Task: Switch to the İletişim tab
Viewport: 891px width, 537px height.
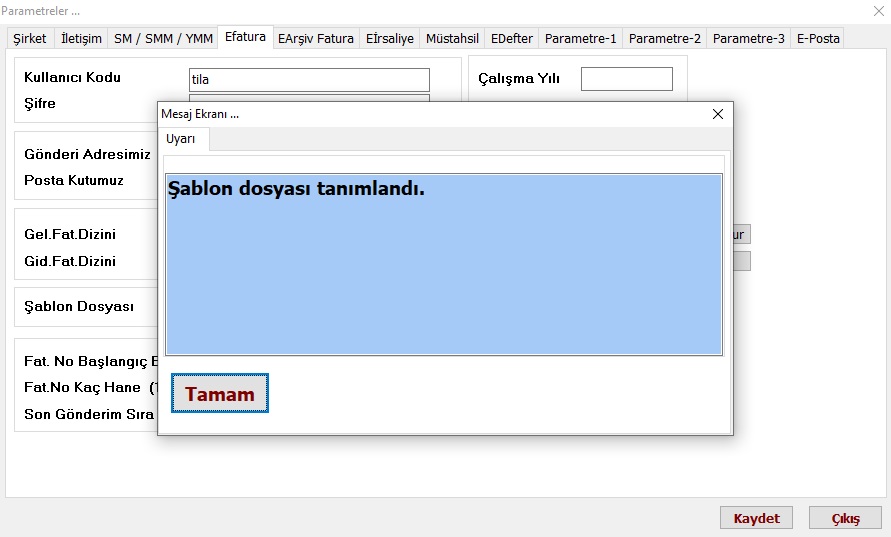Action: 81,39
